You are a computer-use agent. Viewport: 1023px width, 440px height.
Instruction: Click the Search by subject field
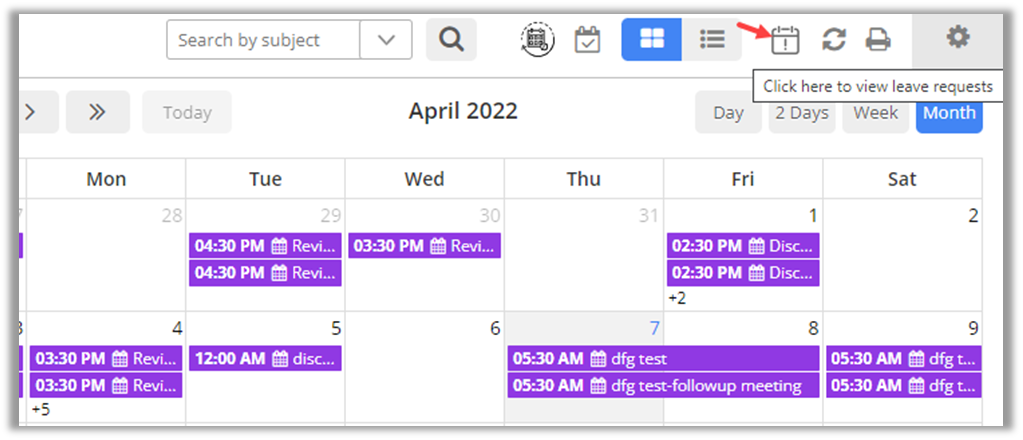[263, 40]
